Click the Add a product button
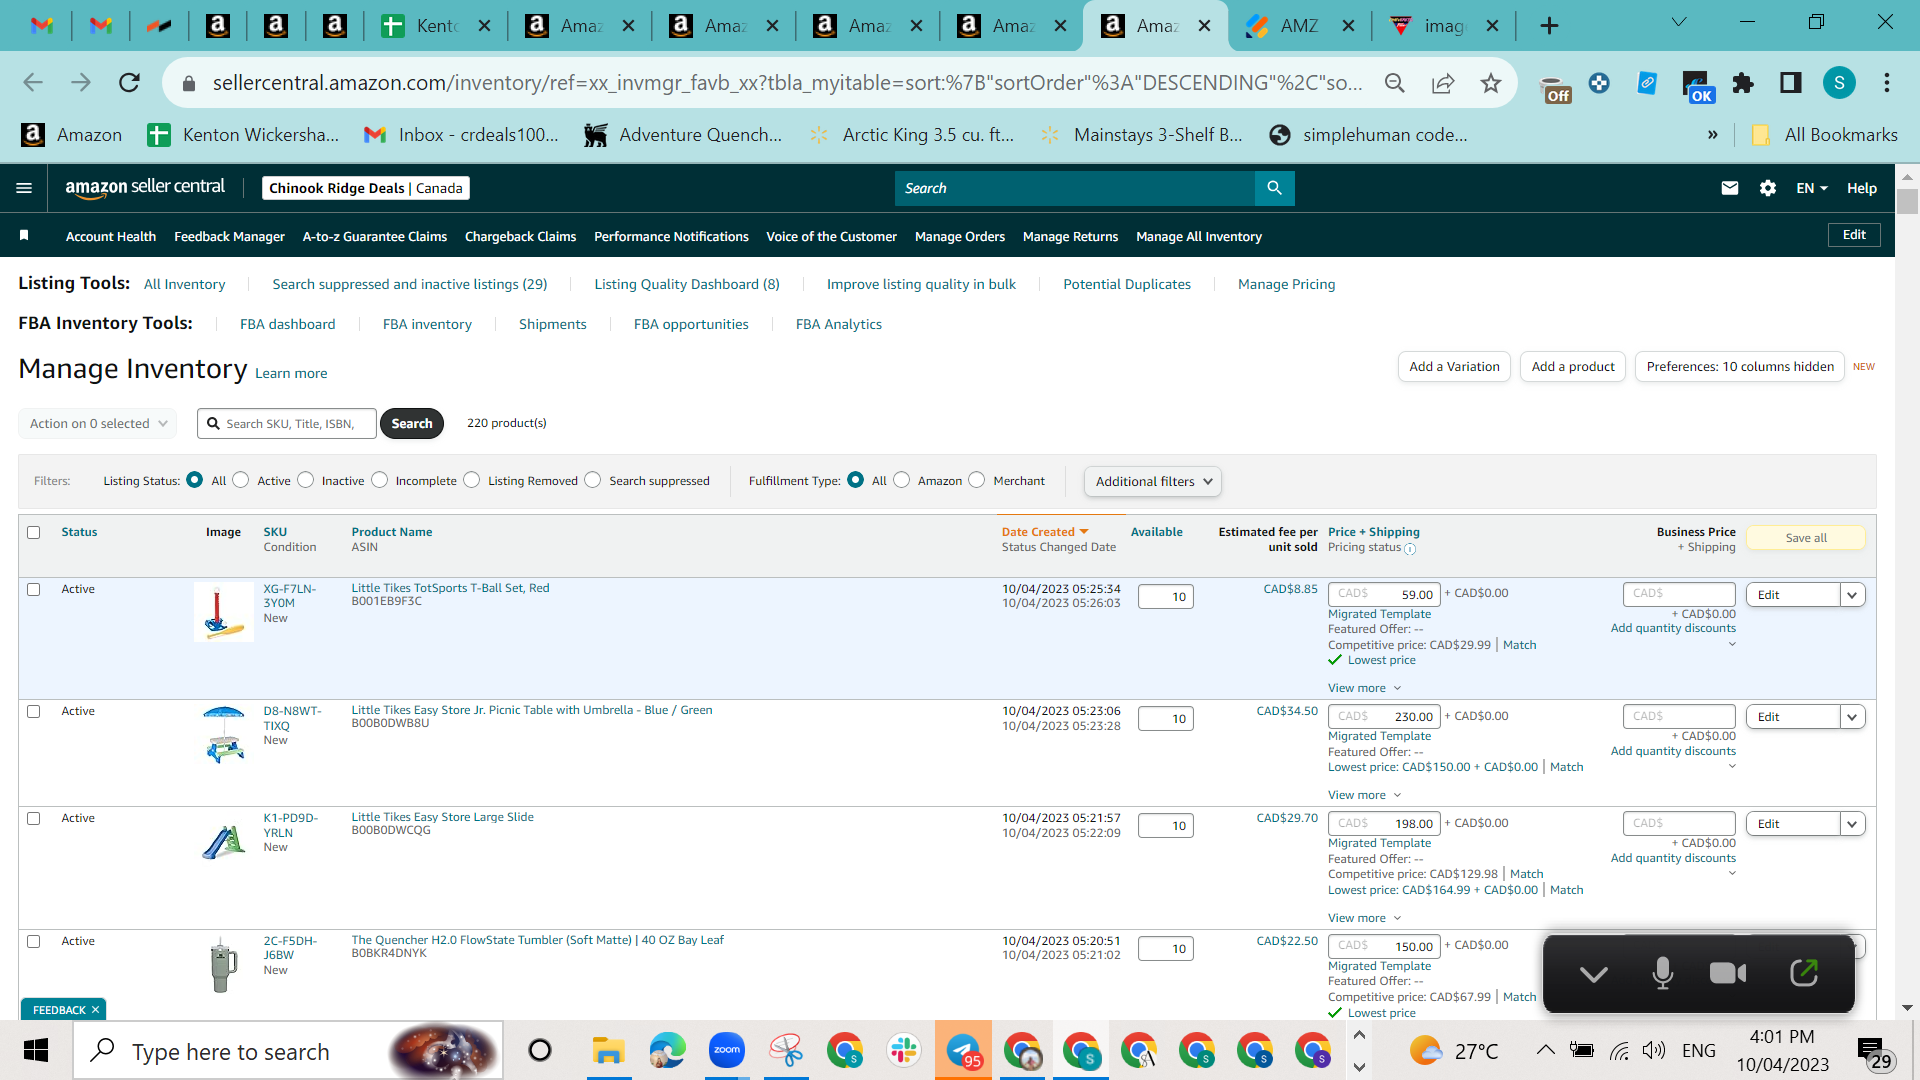The height and width of the screenshot is (1080, 1920). (1573, 367)
